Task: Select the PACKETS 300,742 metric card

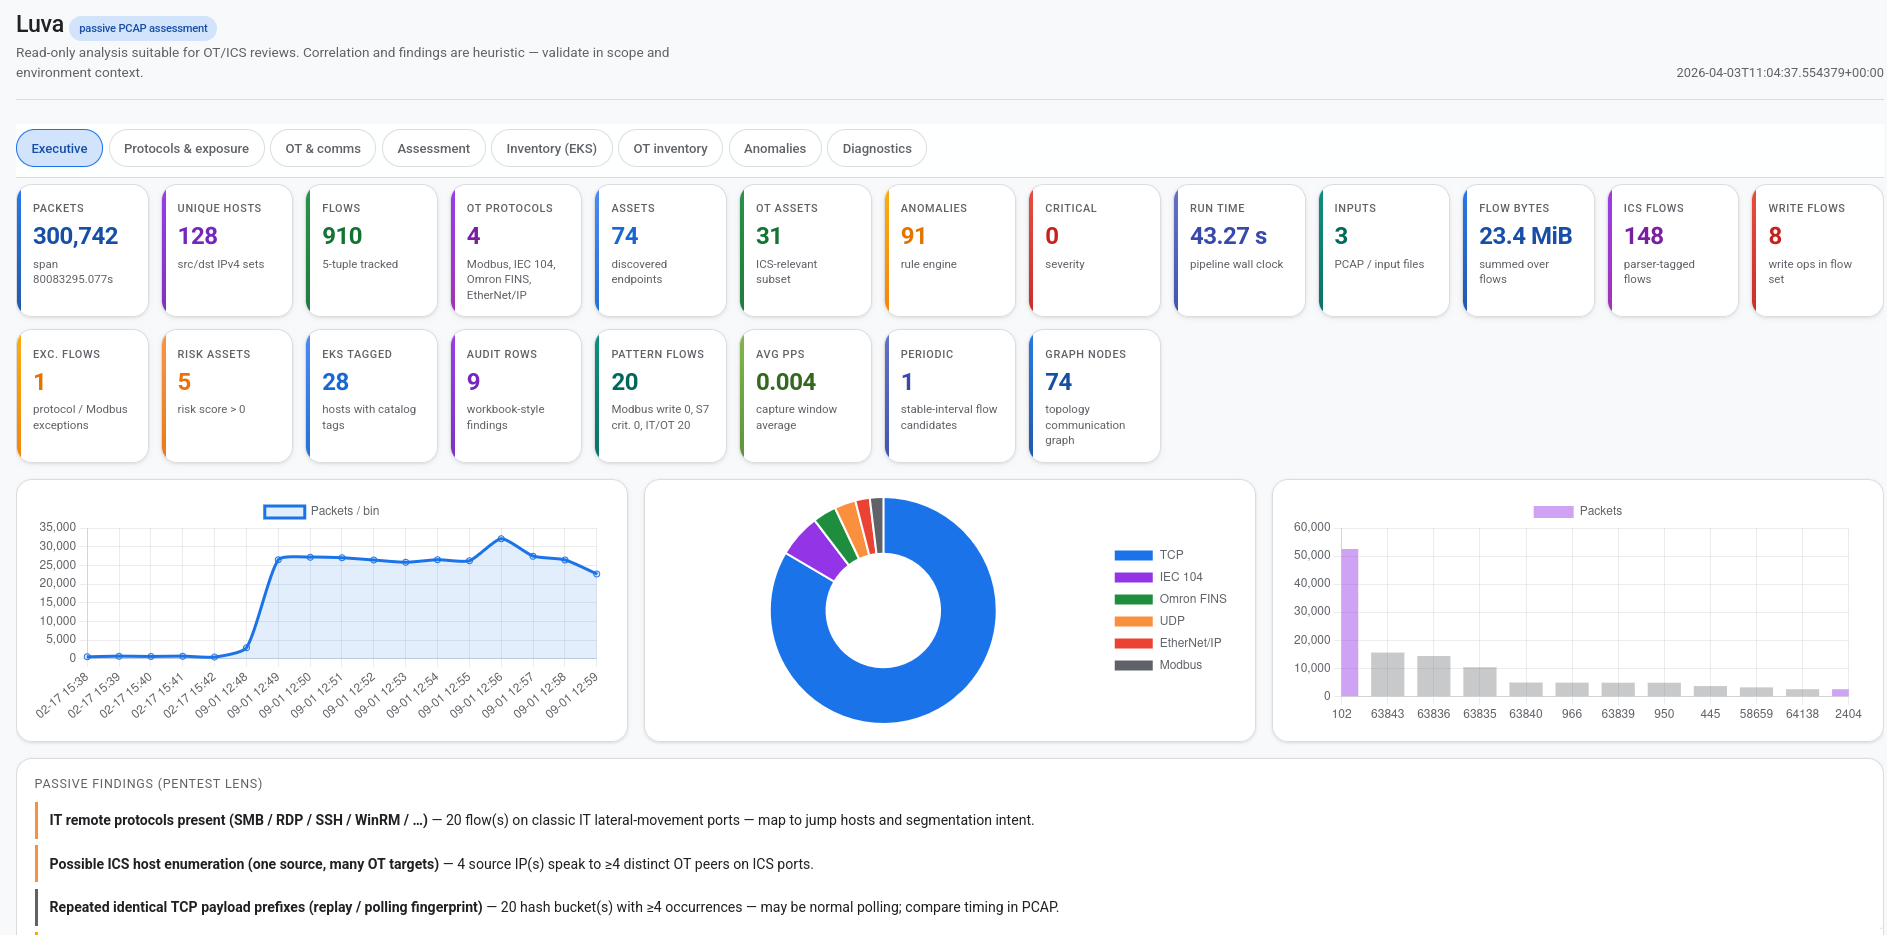Action: pos(82,249)
